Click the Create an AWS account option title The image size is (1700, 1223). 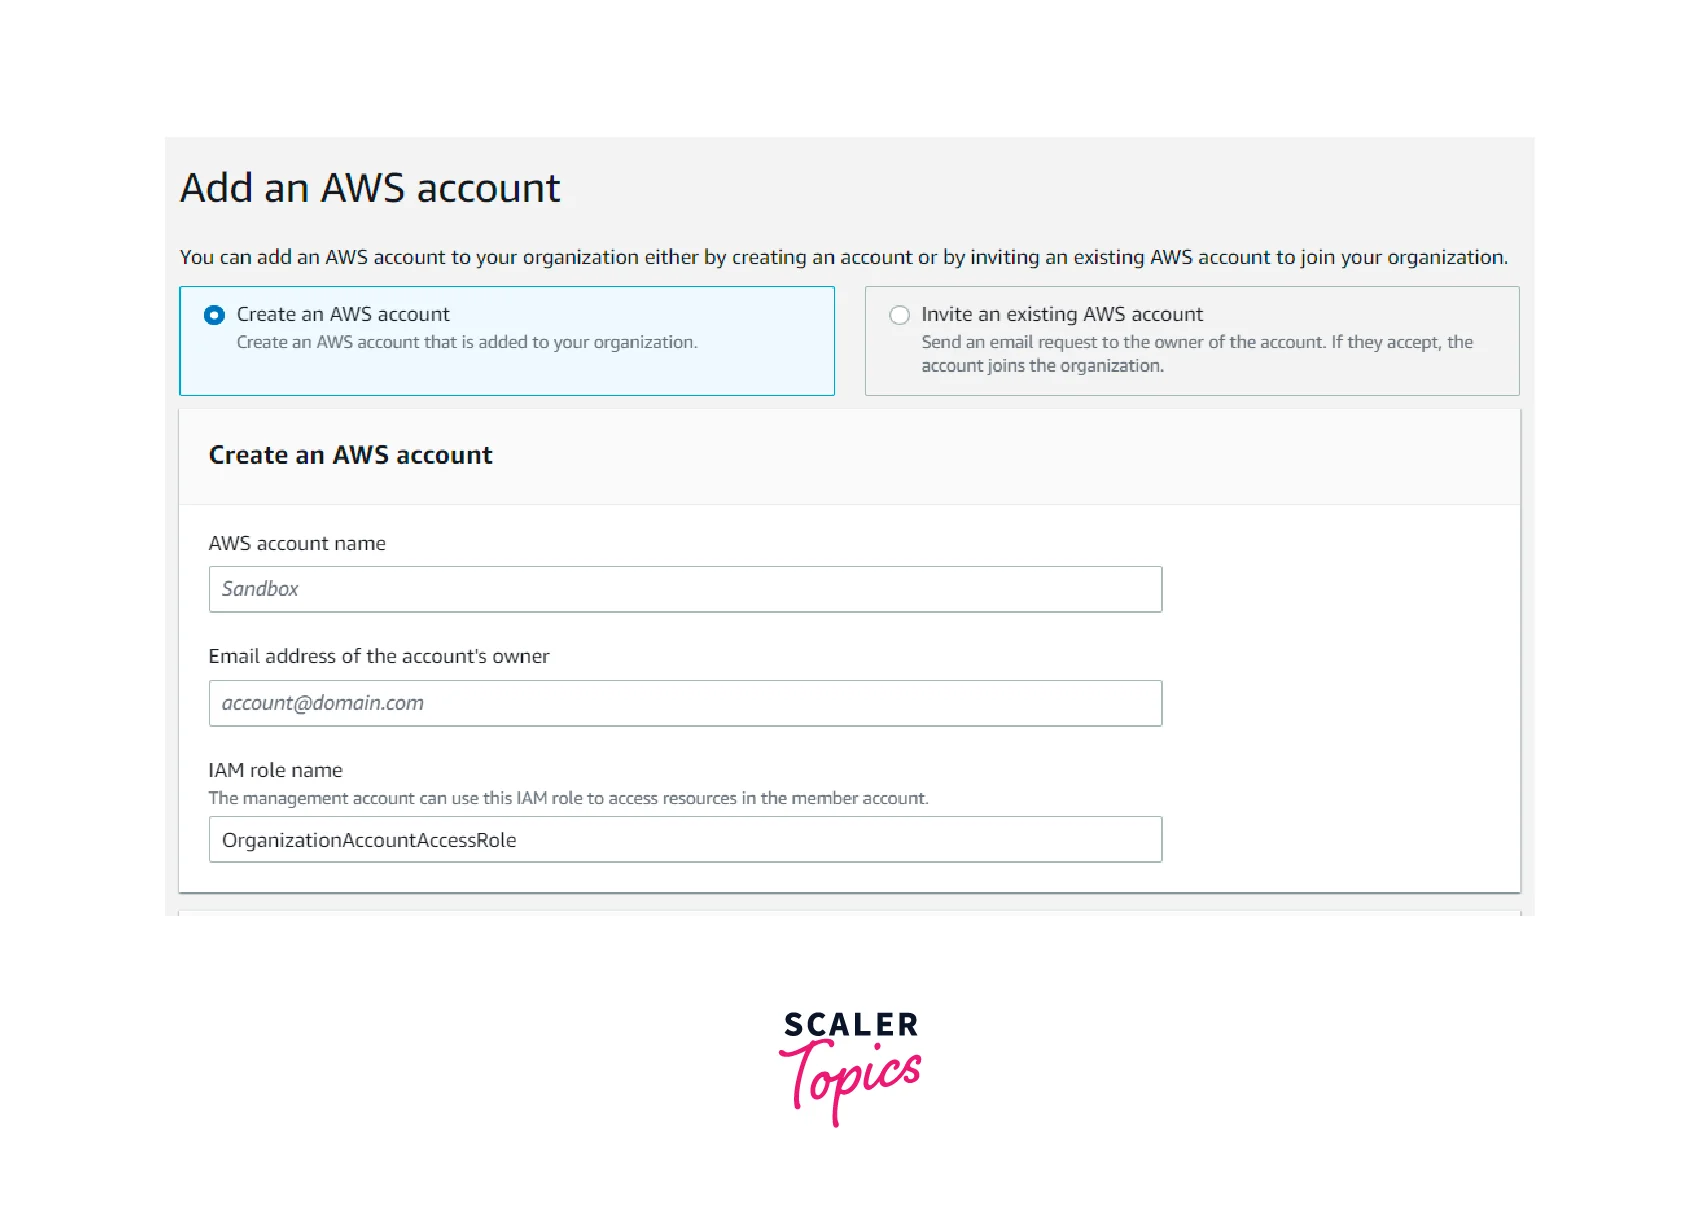tap(343, 314)
